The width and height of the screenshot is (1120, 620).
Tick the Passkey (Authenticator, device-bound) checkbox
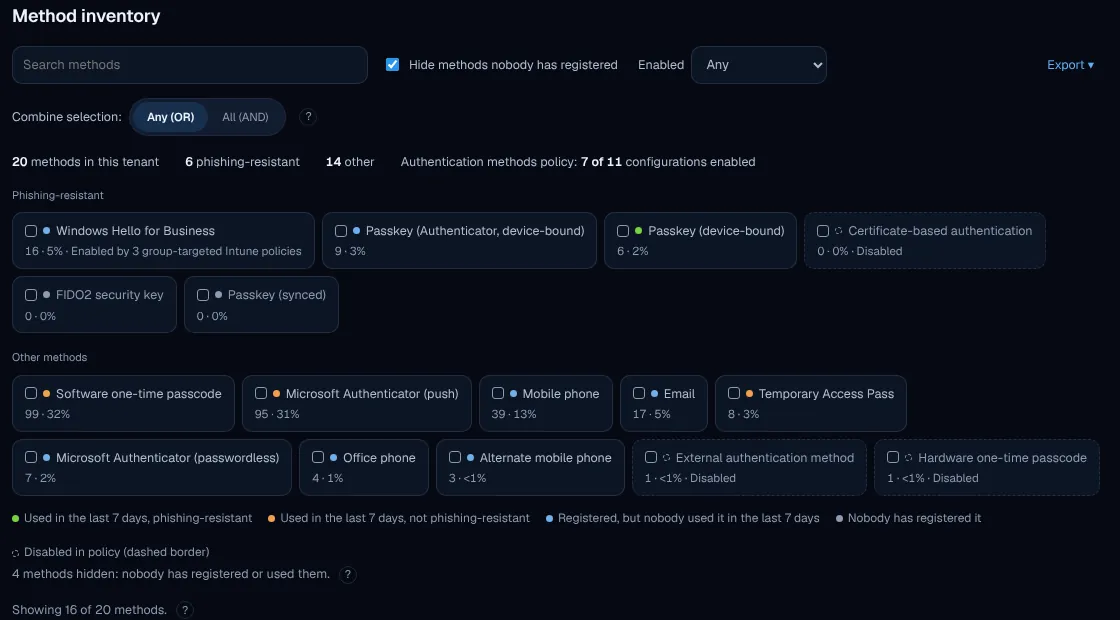[x=341, y=231]
